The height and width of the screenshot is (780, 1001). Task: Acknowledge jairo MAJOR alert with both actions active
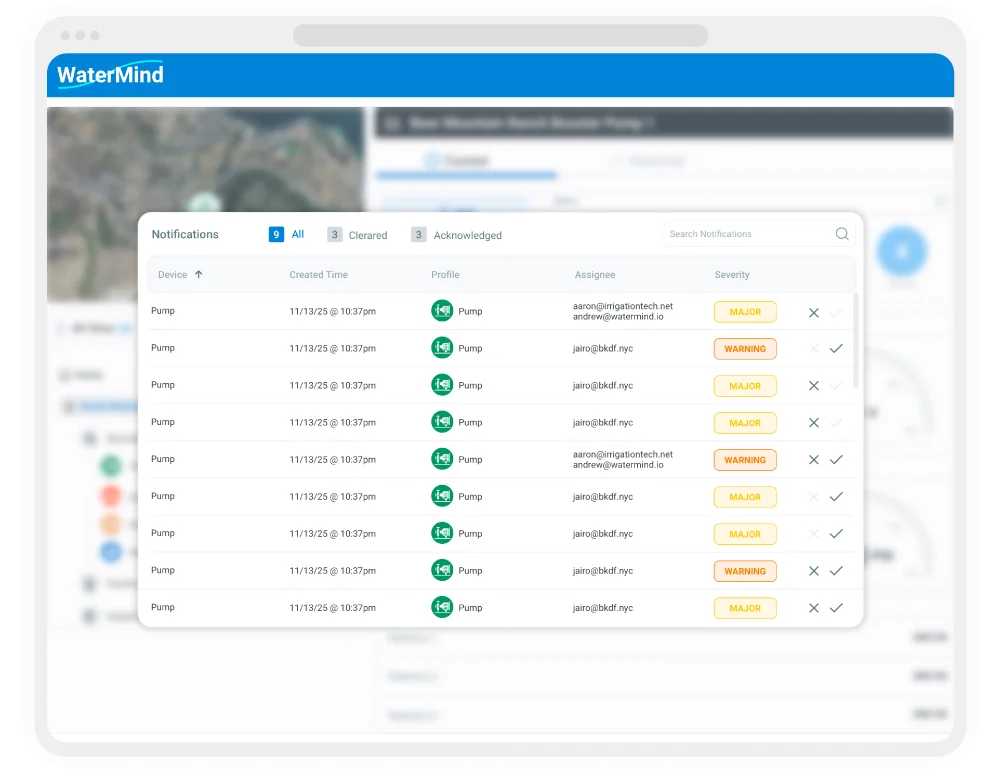[836, 608]
